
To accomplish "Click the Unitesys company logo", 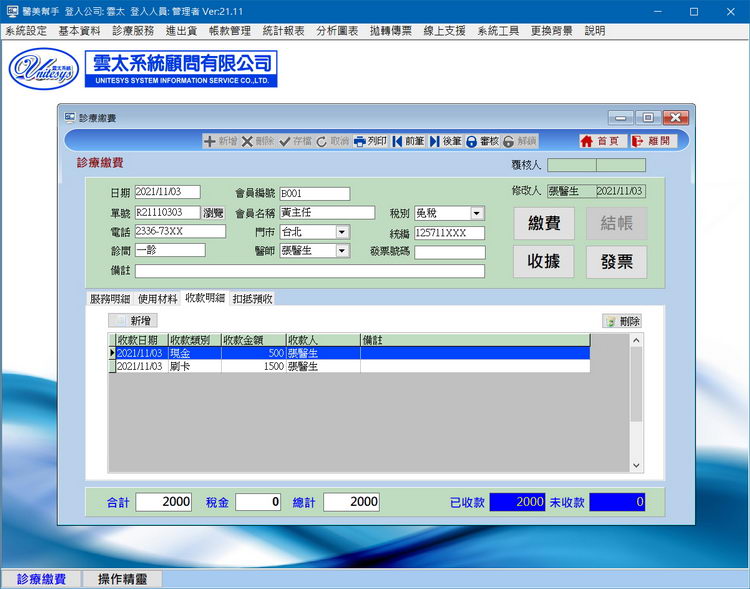I will (x=44, y=69).
